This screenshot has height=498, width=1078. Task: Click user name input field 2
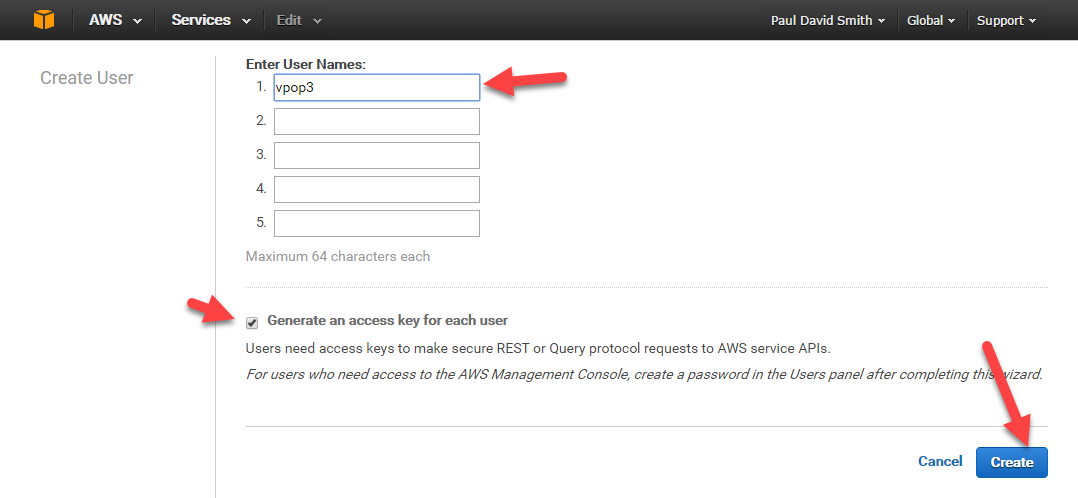(x=377, y=121)
